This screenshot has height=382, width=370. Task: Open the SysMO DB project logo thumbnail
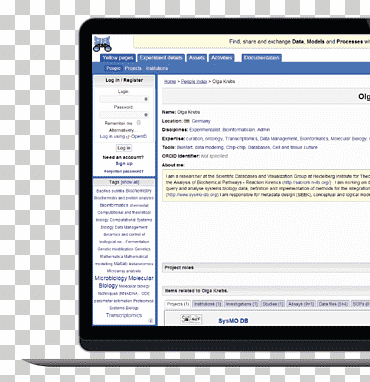click(191, 319)
